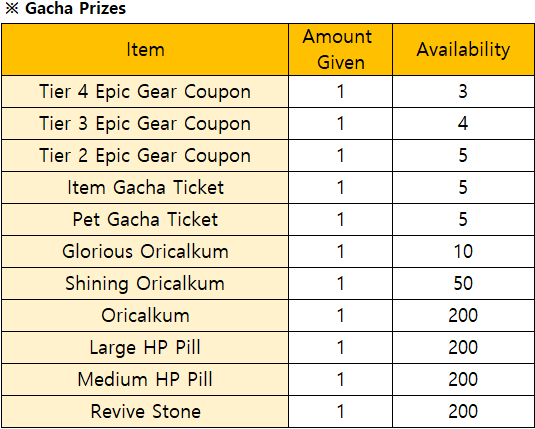Image resolution: width=535 pixels, height=429 pixels.
Task: Click the Tier 3 Epic Gear Coupon cell
Action: click(145, 124)
